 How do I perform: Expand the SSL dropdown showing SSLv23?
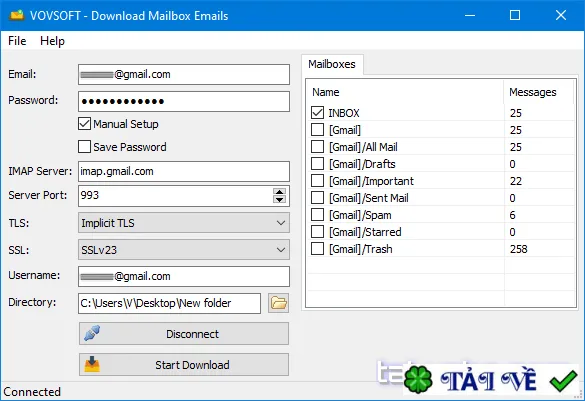click(x=184, y=250)
